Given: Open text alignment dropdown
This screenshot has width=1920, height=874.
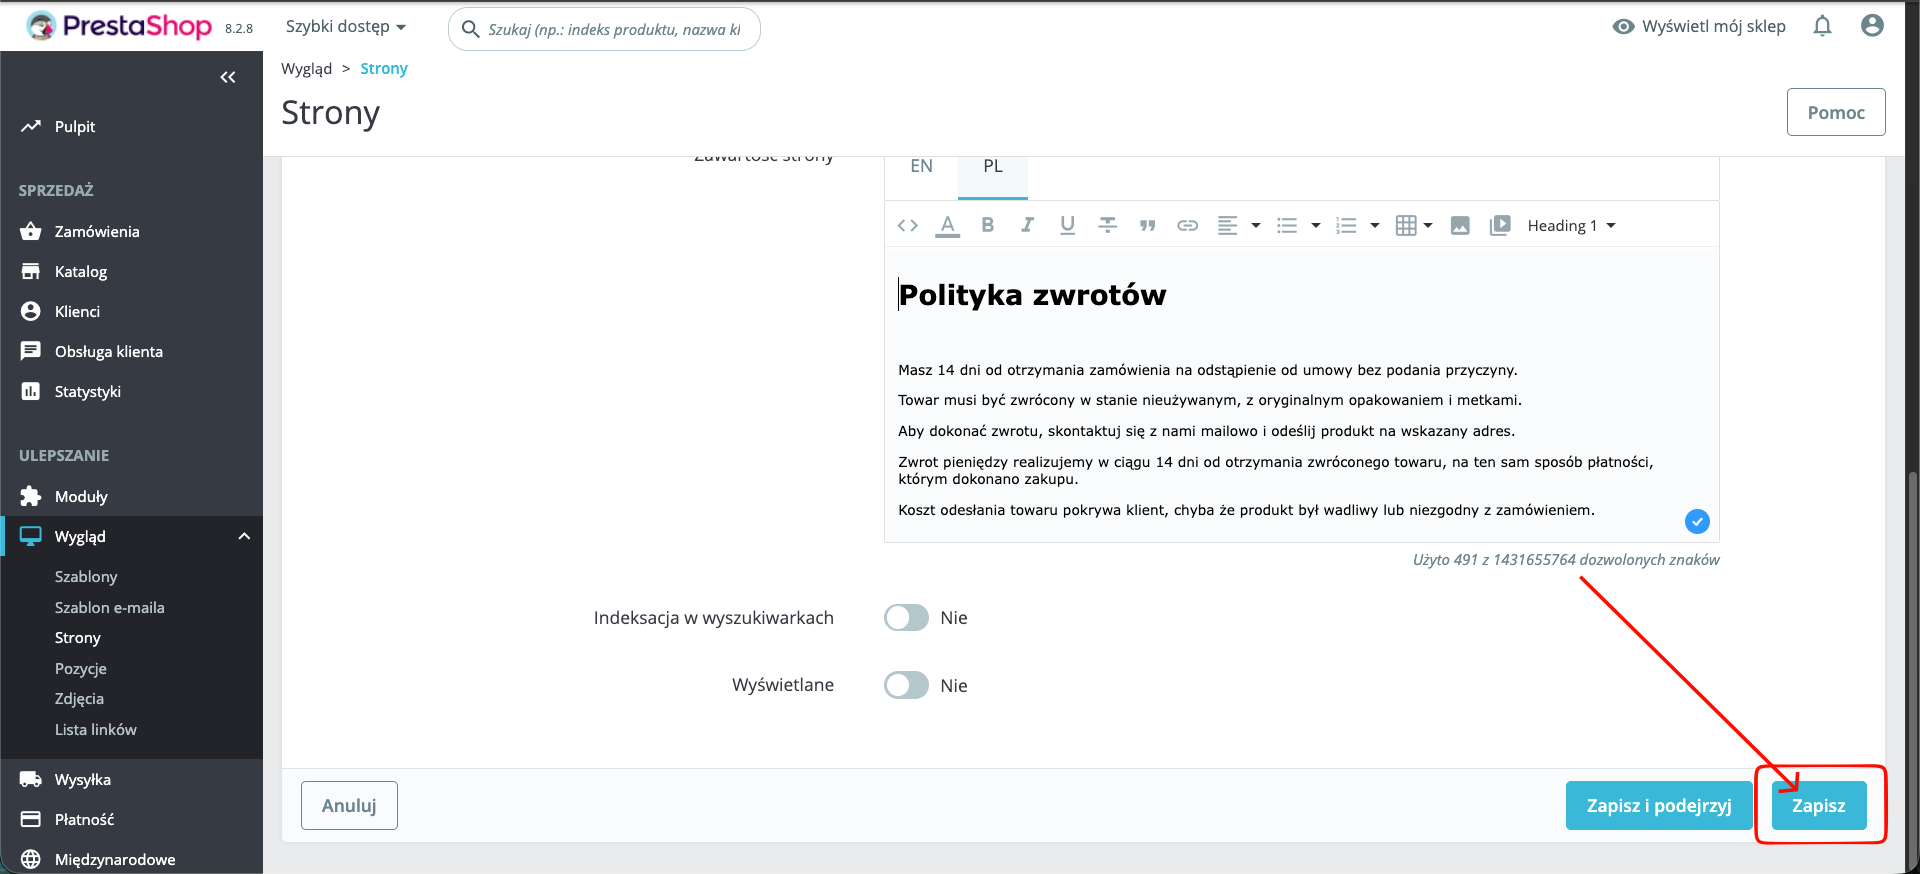Looking at the screenshot, I should tap(1238, 225).
